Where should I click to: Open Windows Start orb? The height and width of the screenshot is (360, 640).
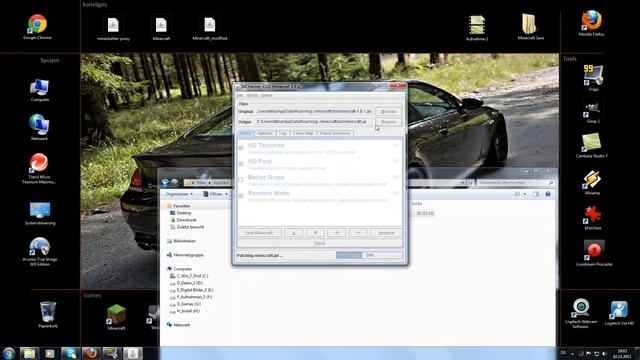[x=9, y=353]
